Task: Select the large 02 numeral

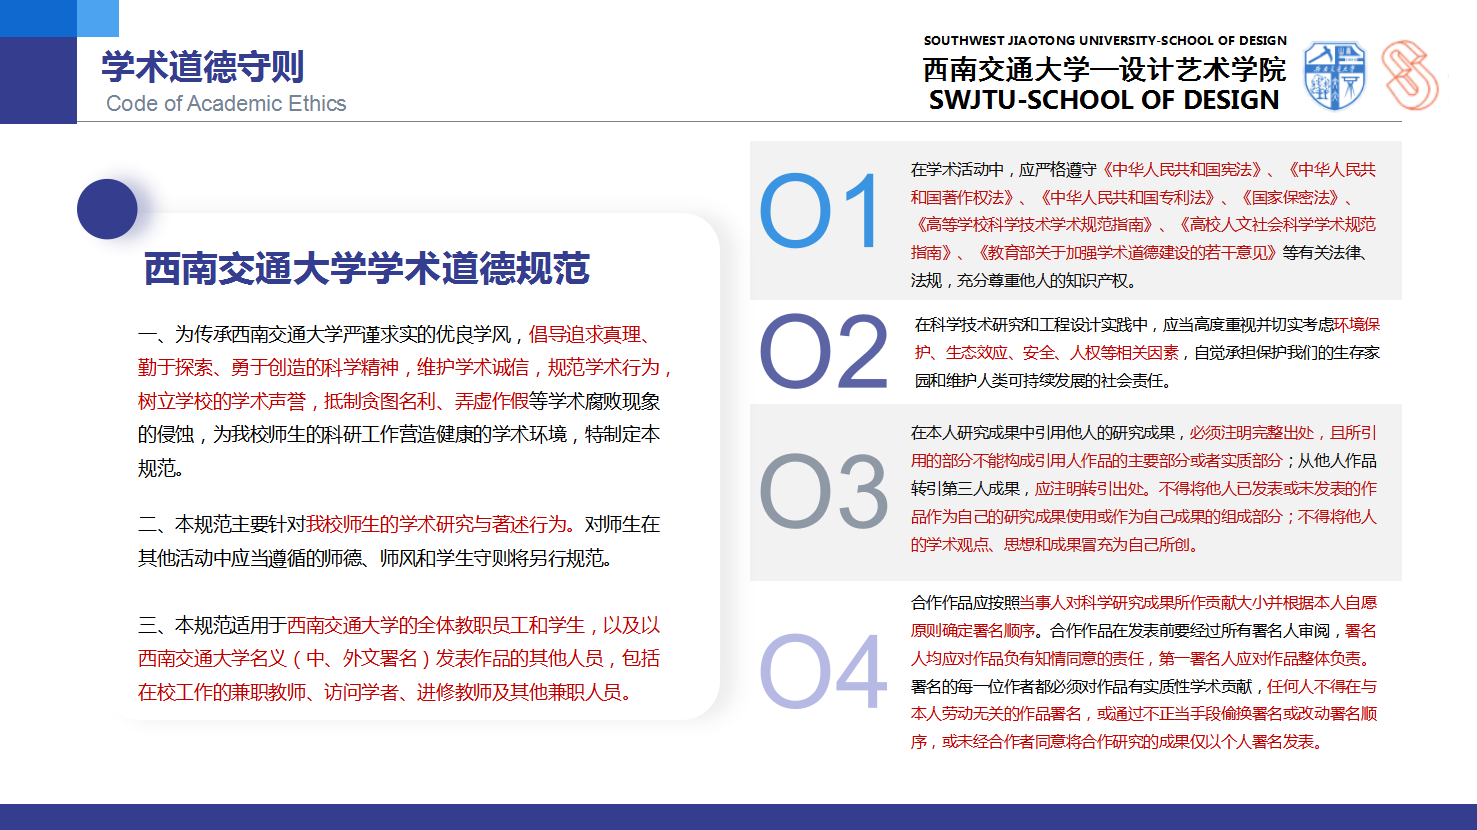Action: (824, 352)
